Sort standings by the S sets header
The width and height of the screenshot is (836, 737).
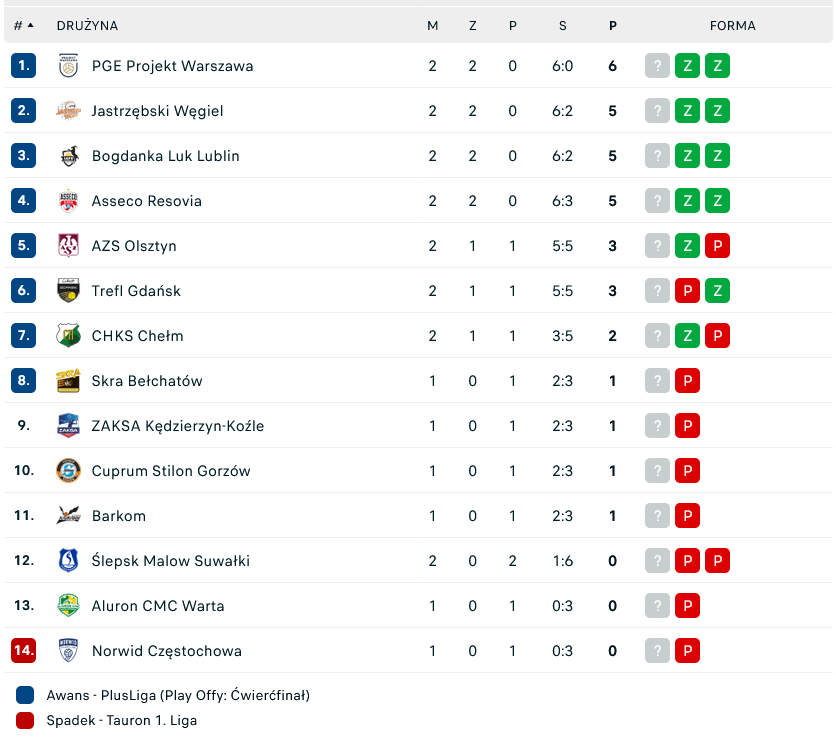coord(563,25)
